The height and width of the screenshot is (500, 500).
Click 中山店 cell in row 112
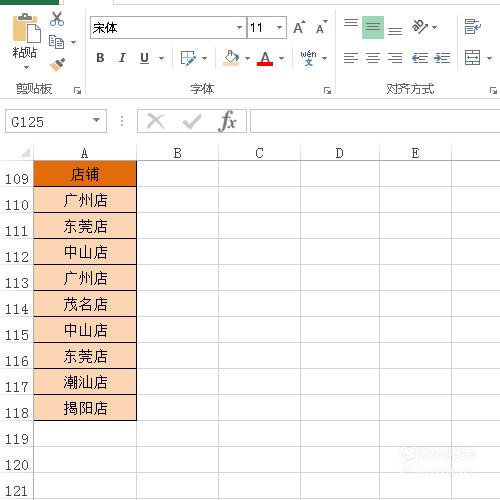(x=85, y=252)
